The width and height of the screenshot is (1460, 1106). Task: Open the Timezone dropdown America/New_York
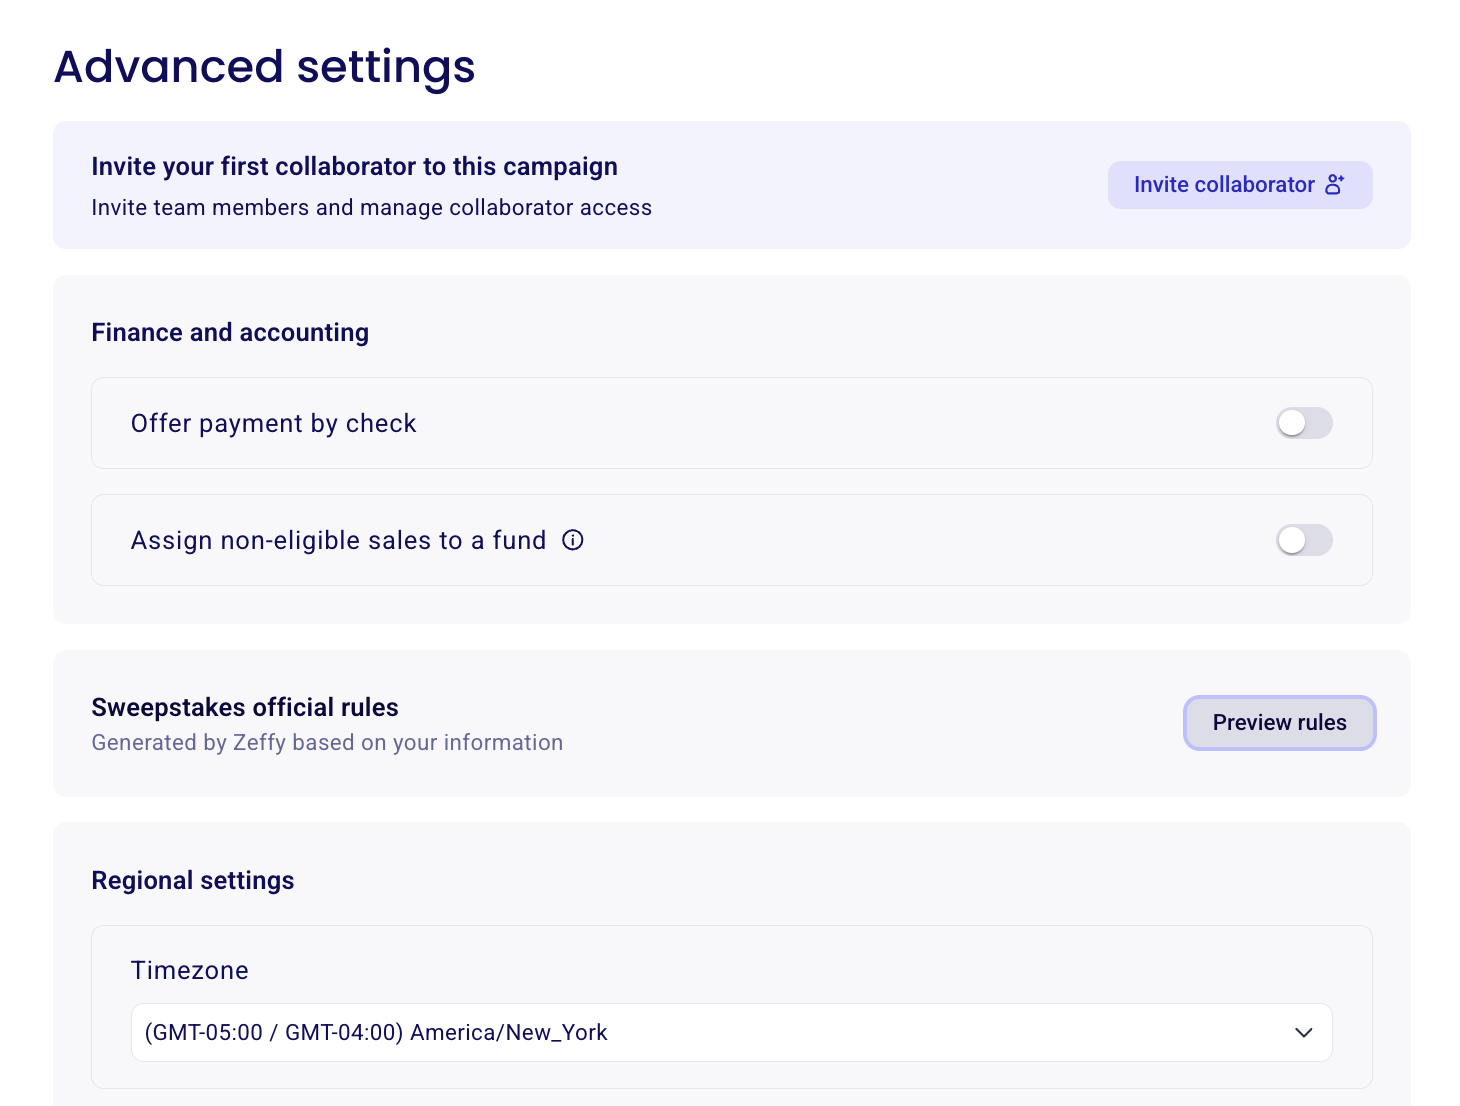[x=731, y=1032]
